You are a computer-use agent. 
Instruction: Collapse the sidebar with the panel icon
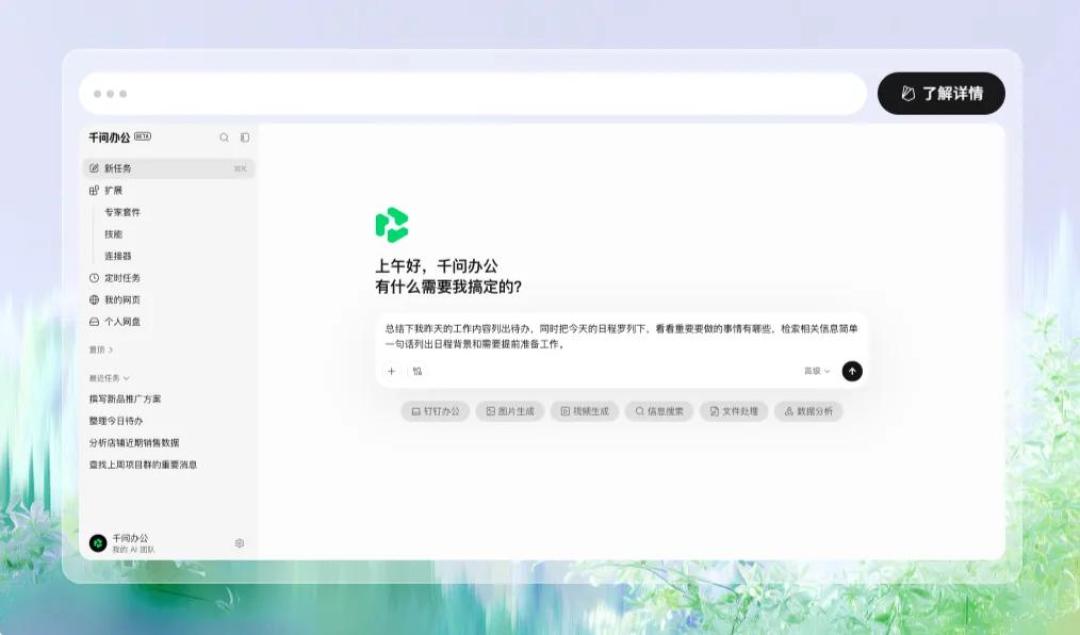[245, 138]
